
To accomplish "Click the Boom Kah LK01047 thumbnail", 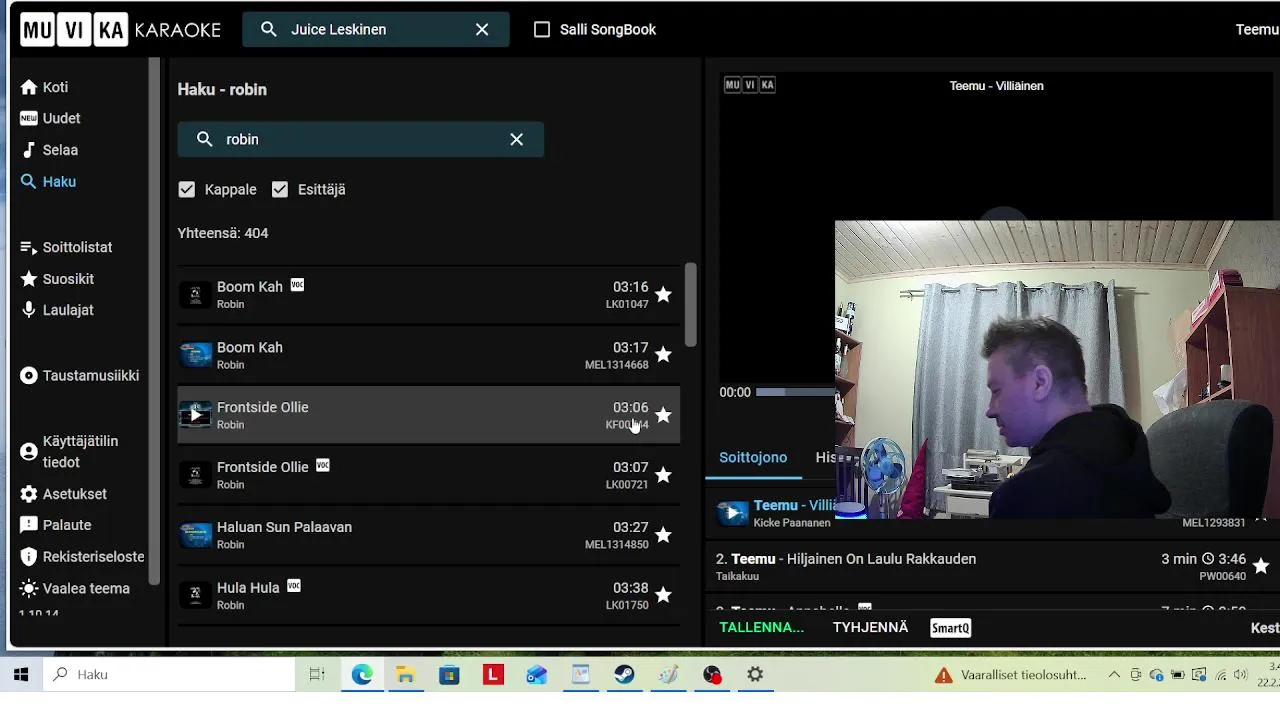I will point(195,295).
